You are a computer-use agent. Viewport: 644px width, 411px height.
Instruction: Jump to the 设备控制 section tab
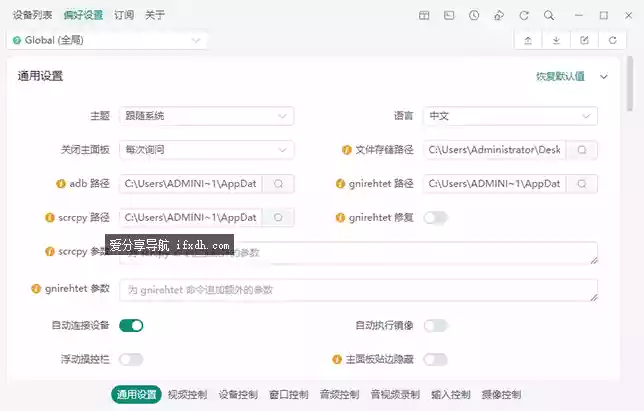[x=238, y=395]
